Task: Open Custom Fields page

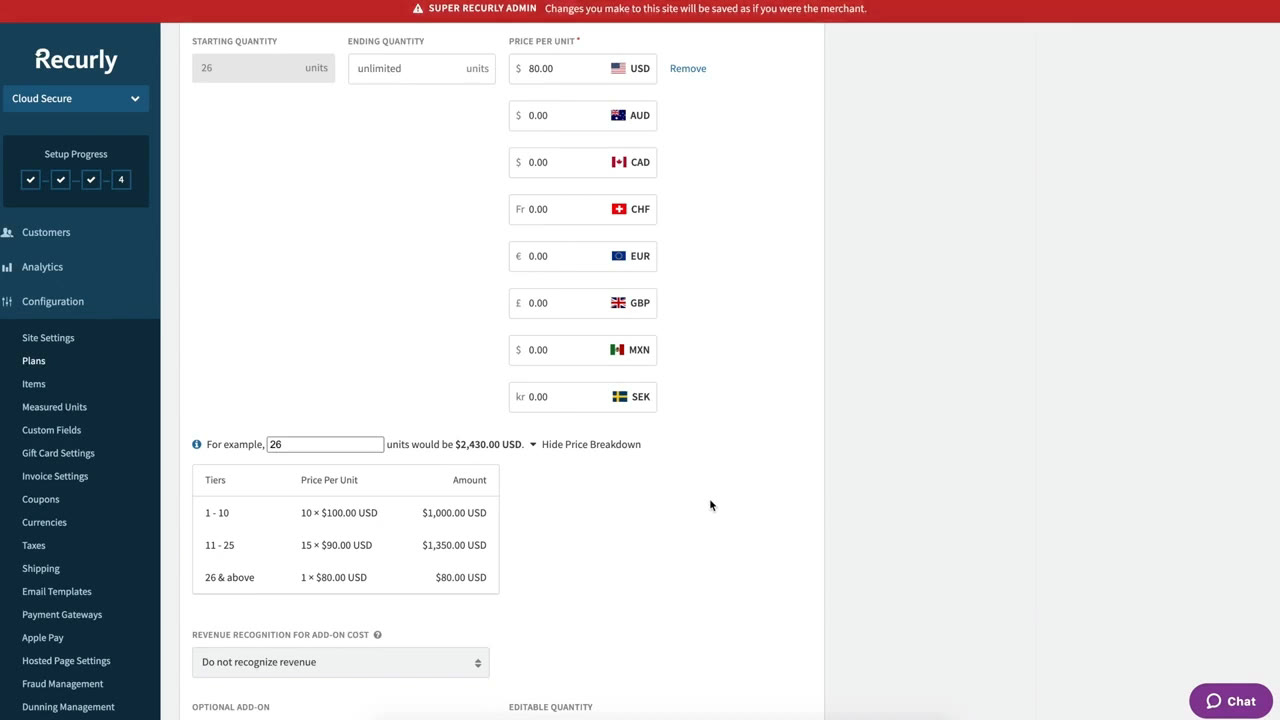Action: [51, 430]
